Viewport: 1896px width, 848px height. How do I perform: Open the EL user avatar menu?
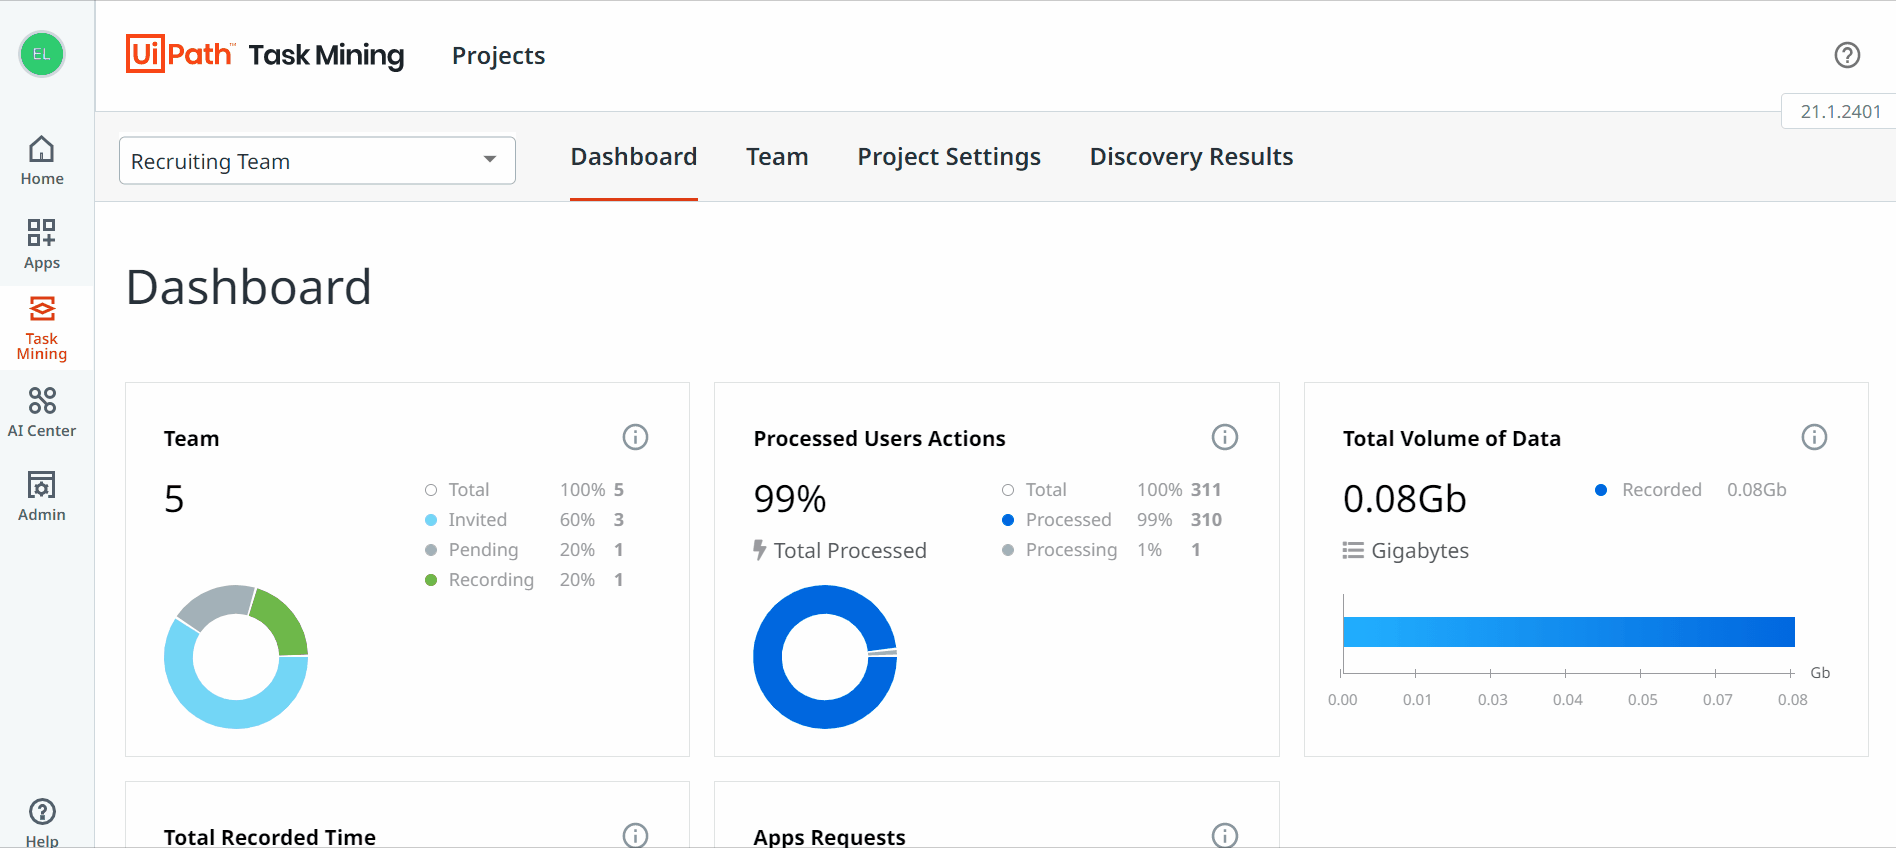[x=42, y=54]
